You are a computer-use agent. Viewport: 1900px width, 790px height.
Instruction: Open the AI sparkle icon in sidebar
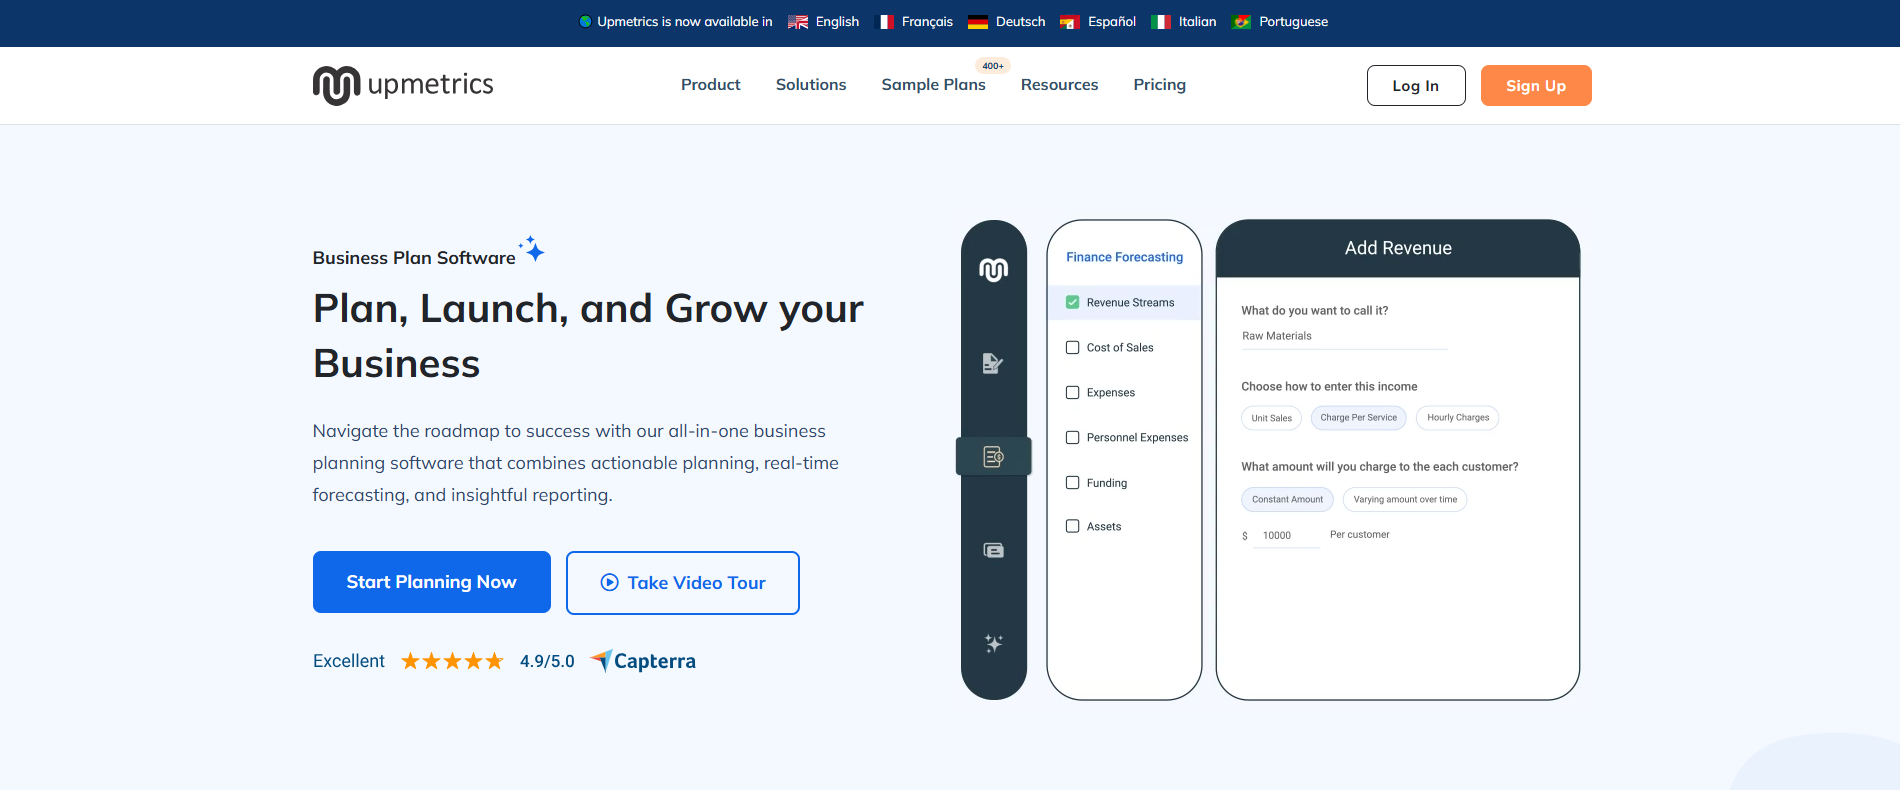(993, 643)
